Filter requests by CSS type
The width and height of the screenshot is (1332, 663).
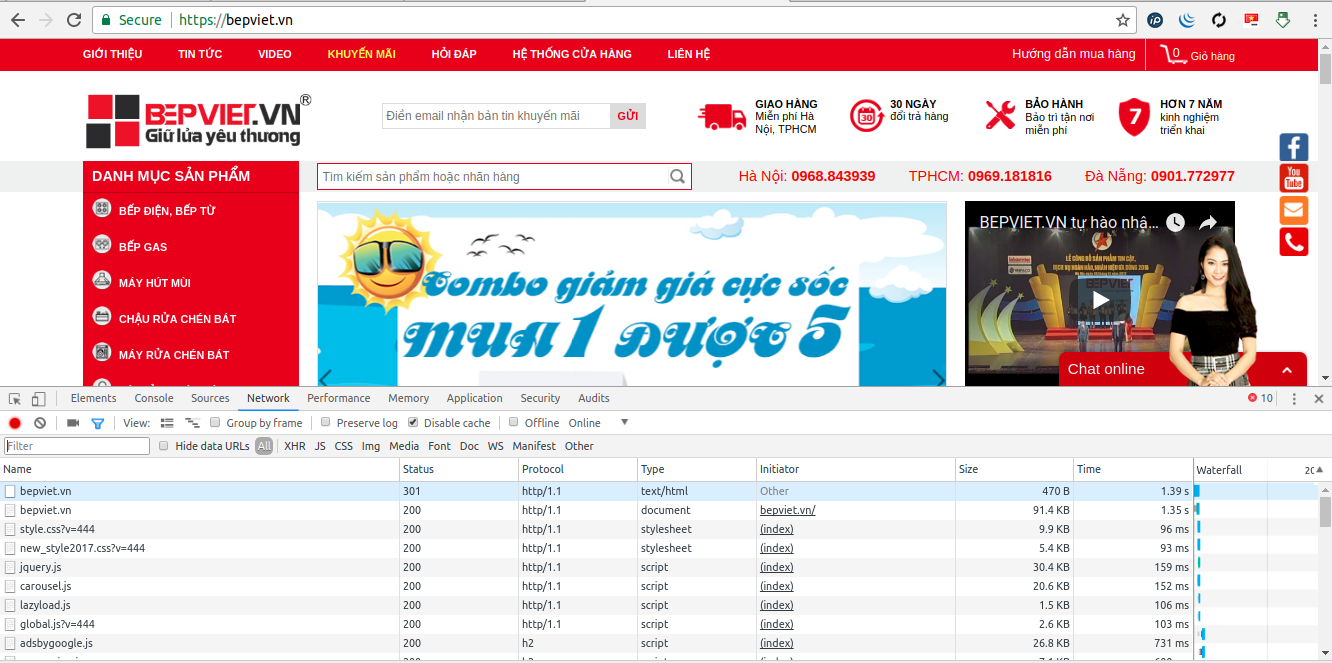pos(344,446)
